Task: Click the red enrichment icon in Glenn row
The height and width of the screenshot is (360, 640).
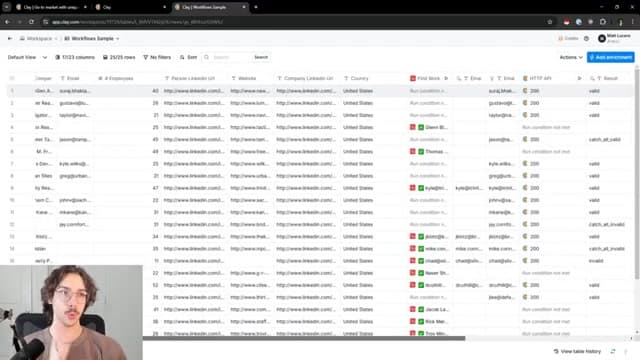Action: (x=413, y=127)
